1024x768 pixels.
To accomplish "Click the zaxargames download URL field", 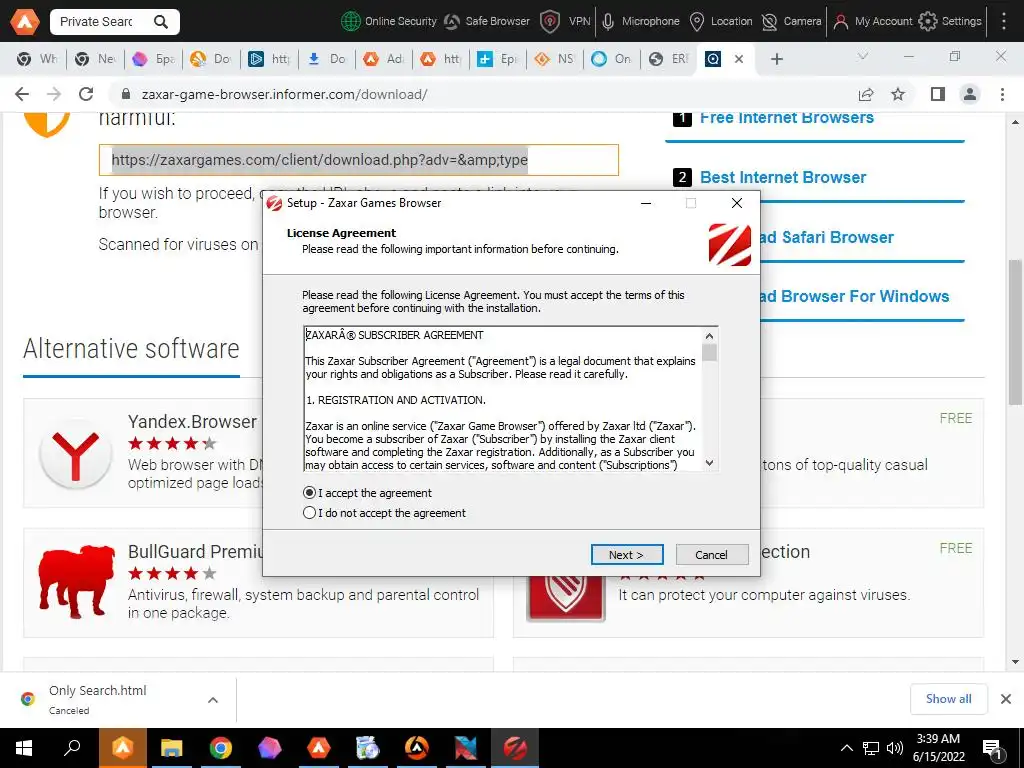I will click(x=359, y=160).
